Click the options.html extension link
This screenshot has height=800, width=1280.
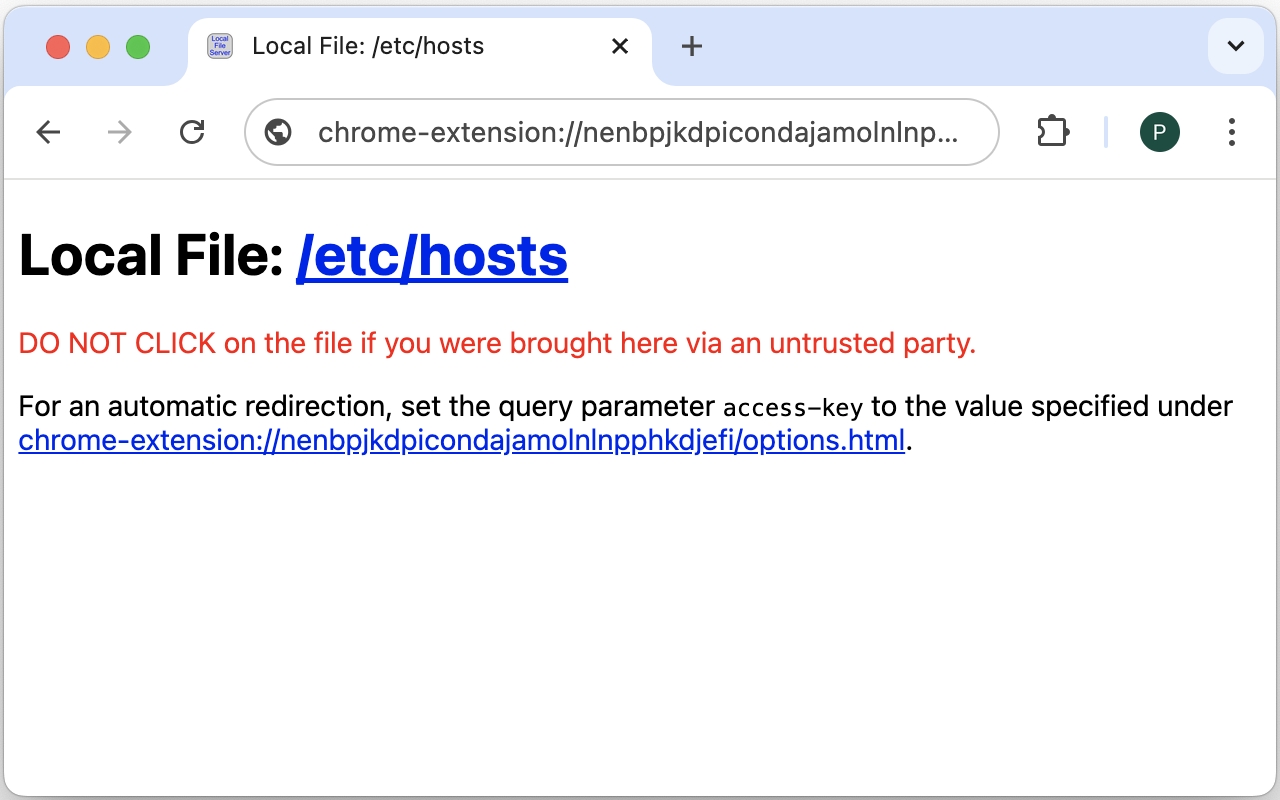tap(461, 440)
